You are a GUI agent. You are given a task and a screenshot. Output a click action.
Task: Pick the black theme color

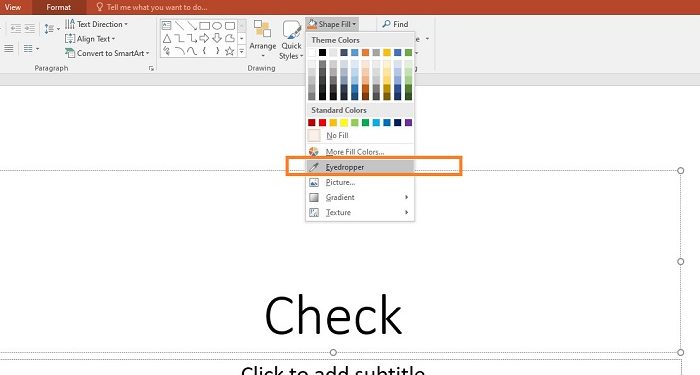click(322, 53)
